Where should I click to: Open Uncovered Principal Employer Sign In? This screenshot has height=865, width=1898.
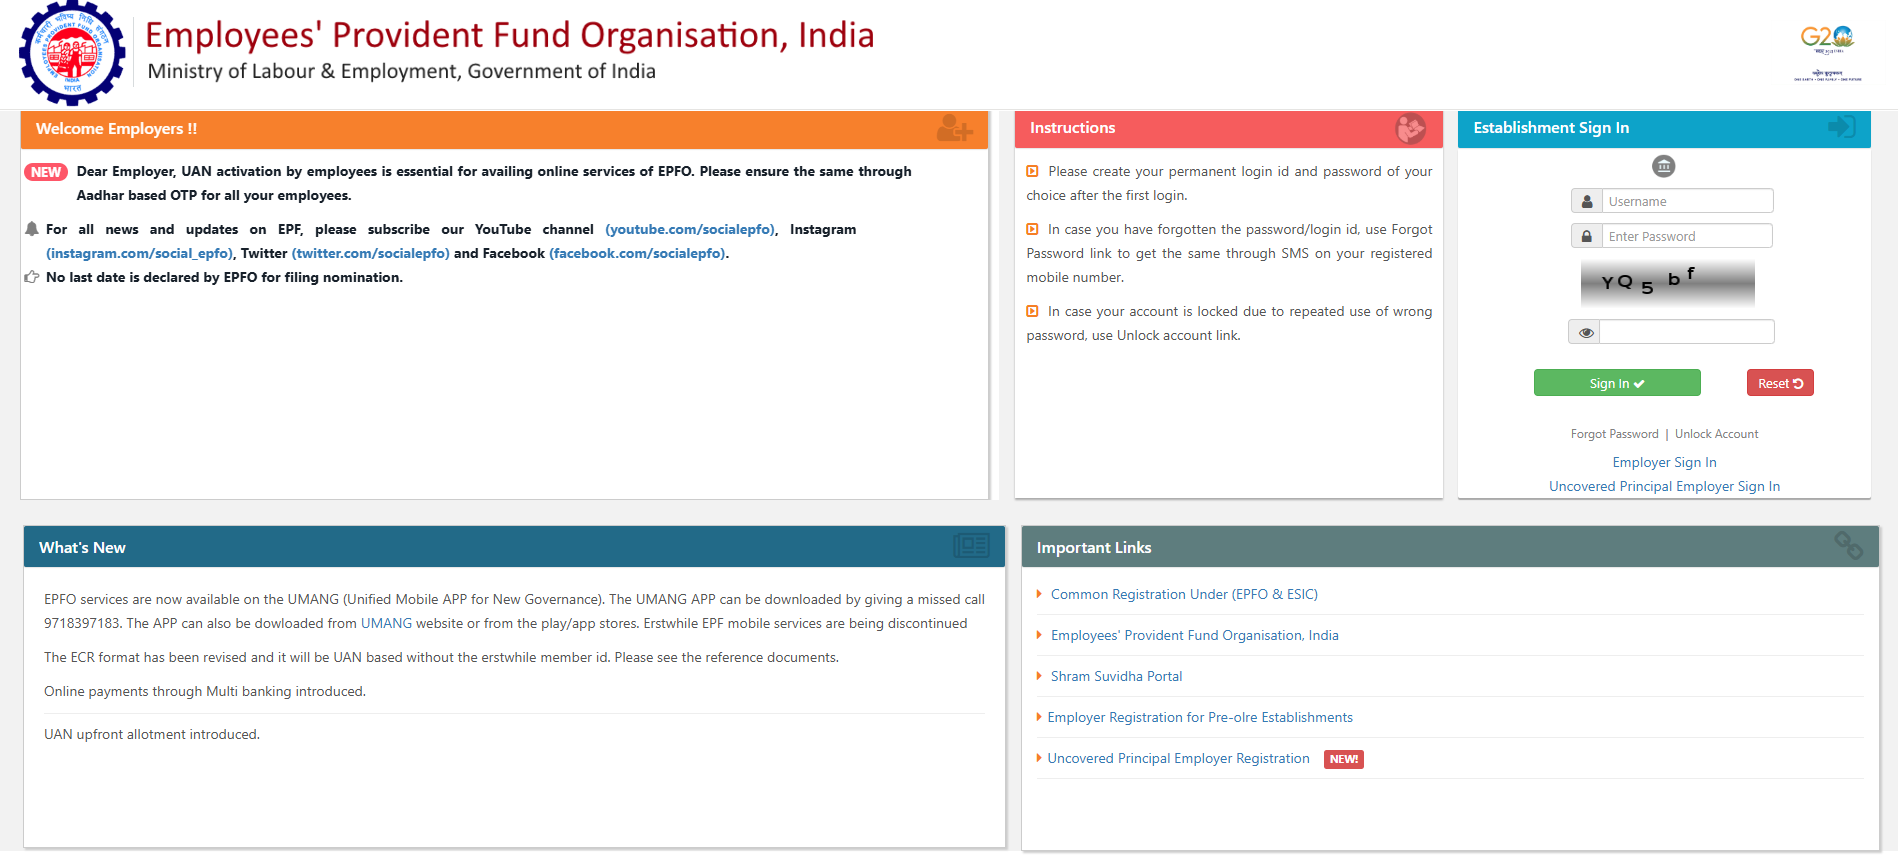[1664, 486]
